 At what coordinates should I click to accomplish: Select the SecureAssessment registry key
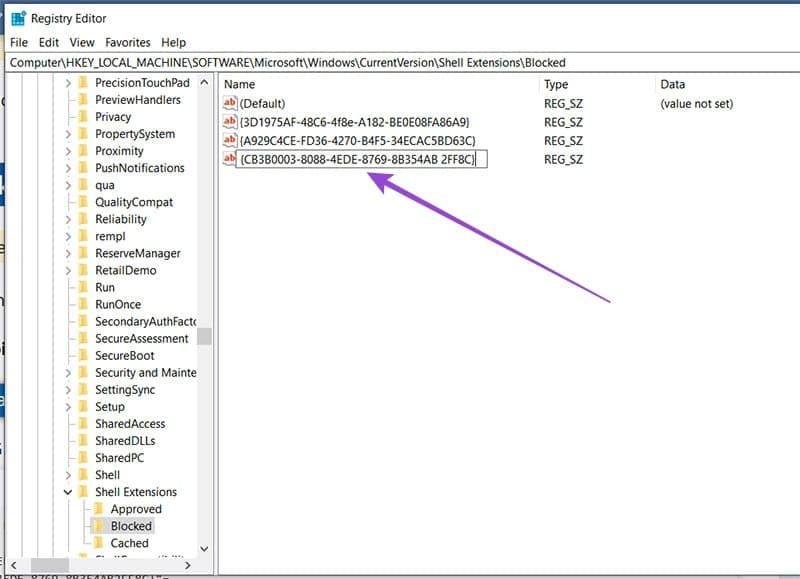(142, 339)
